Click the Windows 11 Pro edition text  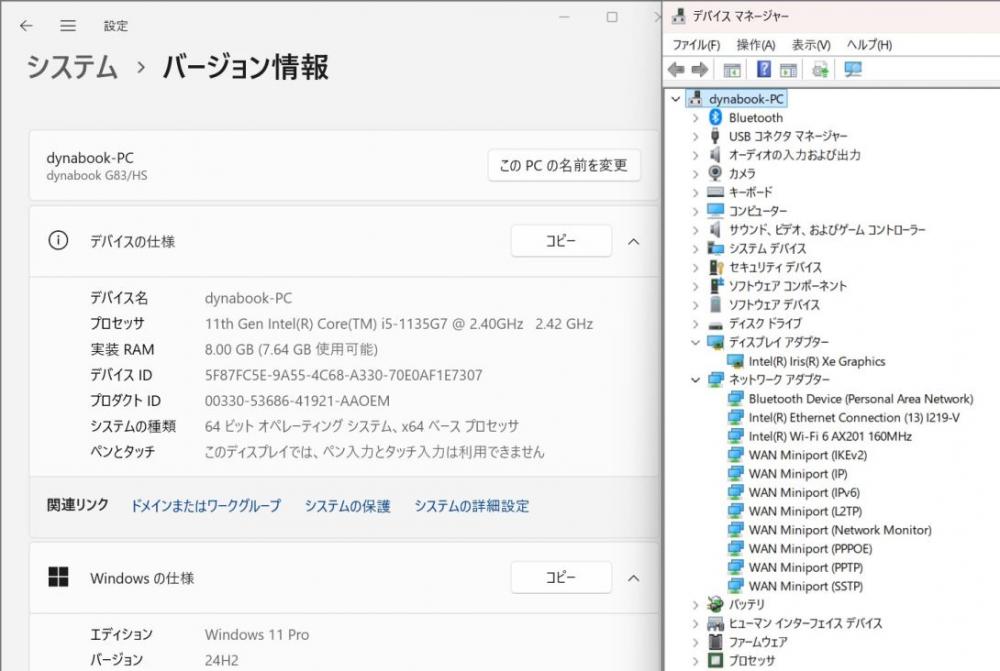(256, 634)
